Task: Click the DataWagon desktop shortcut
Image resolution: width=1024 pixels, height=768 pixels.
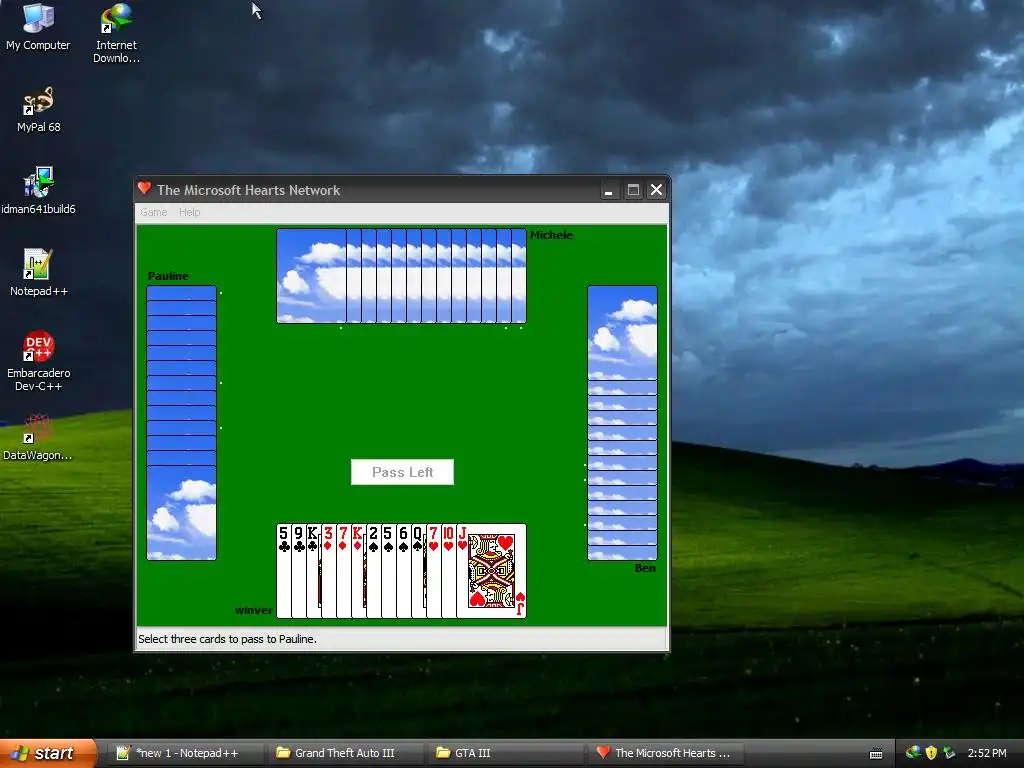Action: 37,438
